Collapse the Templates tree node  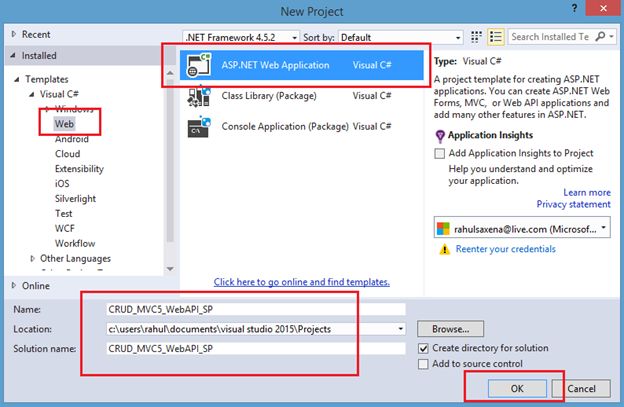click(17, 79)
